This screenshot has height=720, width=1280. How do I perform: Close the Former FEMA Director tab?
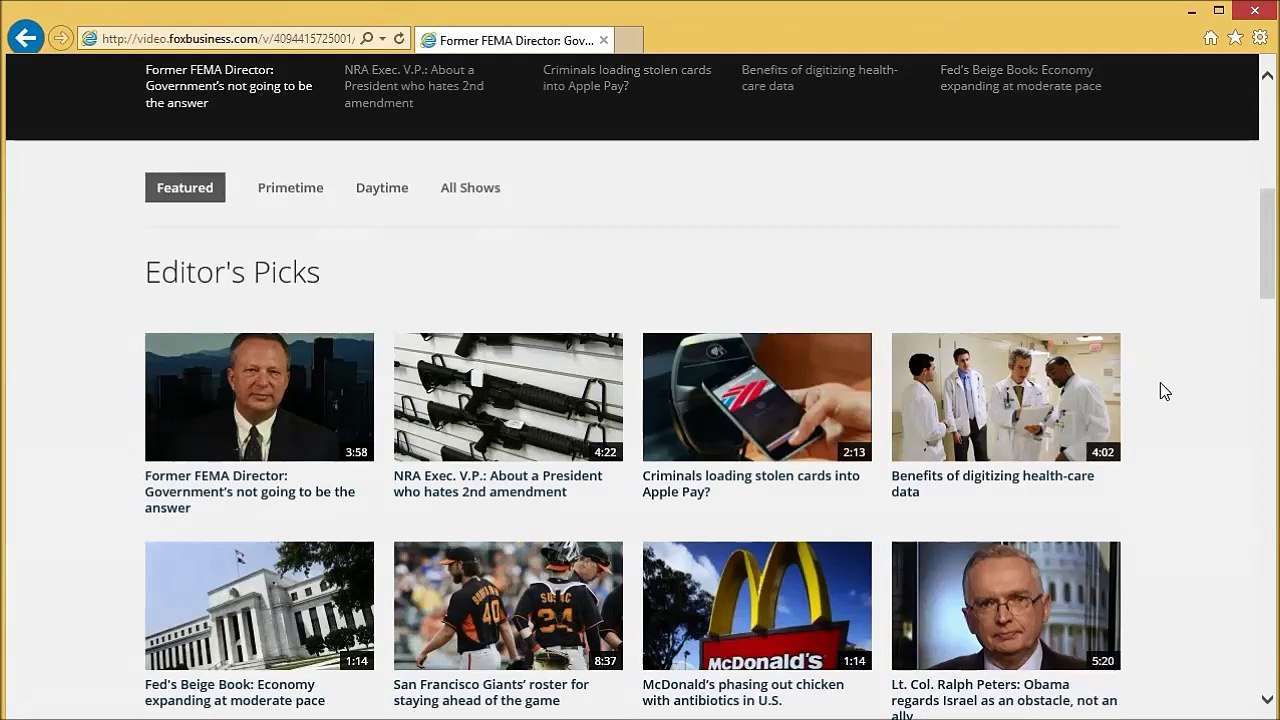603,40
